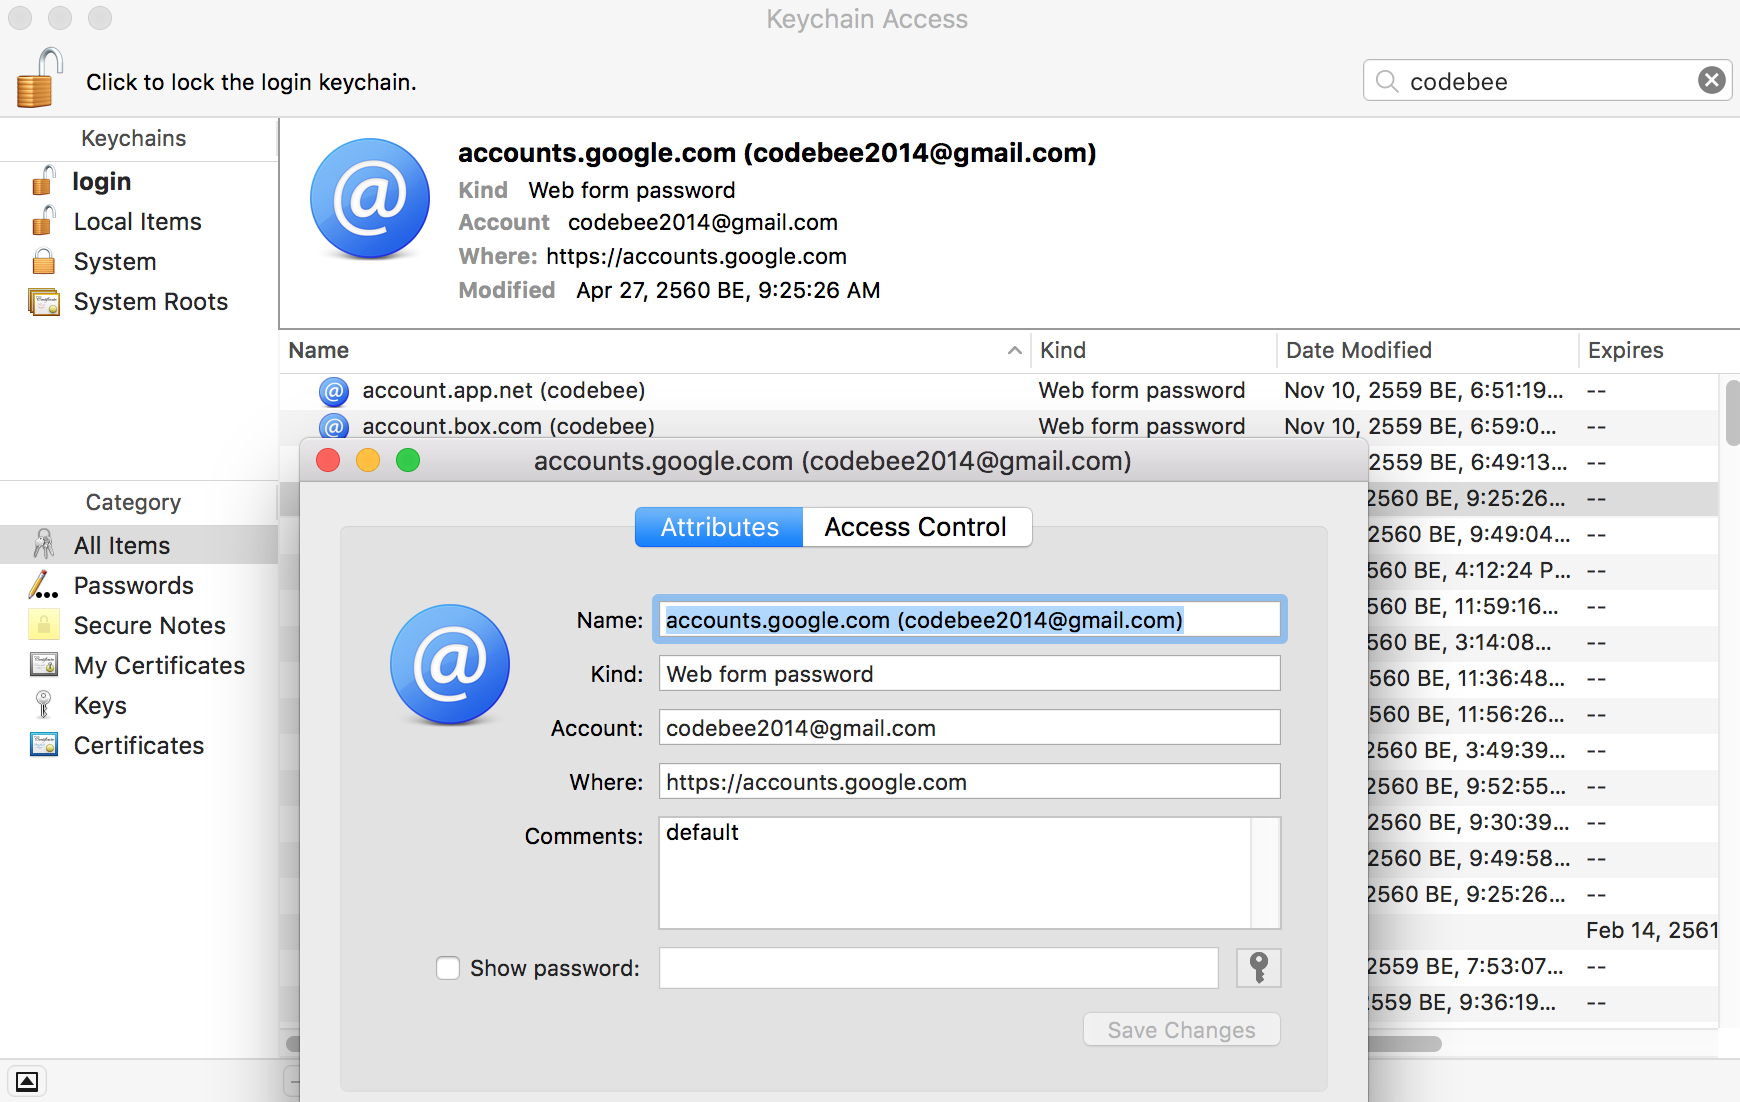Click the empty password field
This screenshot has width=1740, height=1102.
[x=938, y=968]
